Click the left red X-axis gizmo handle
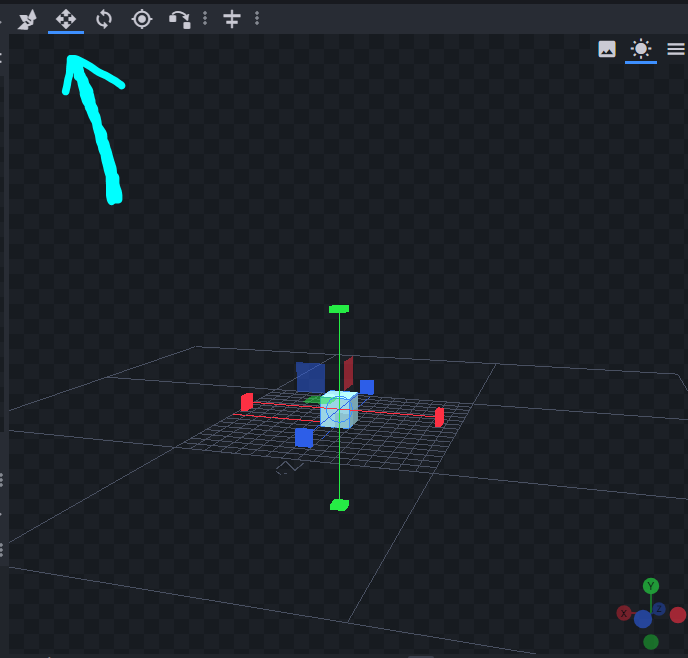Image resolution: width=688 pixels, height=658 pixels. [247, 402]
